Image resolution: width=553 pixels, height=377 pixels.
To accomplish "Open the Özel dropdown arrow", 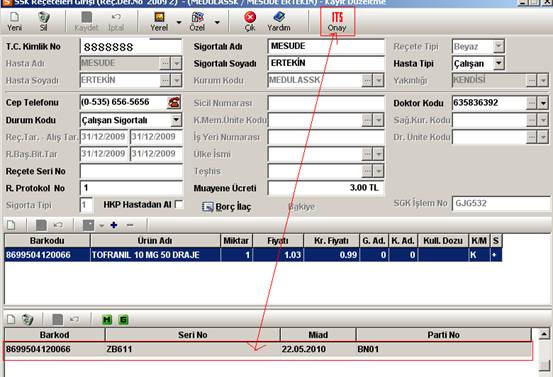I will coord(217,22).
